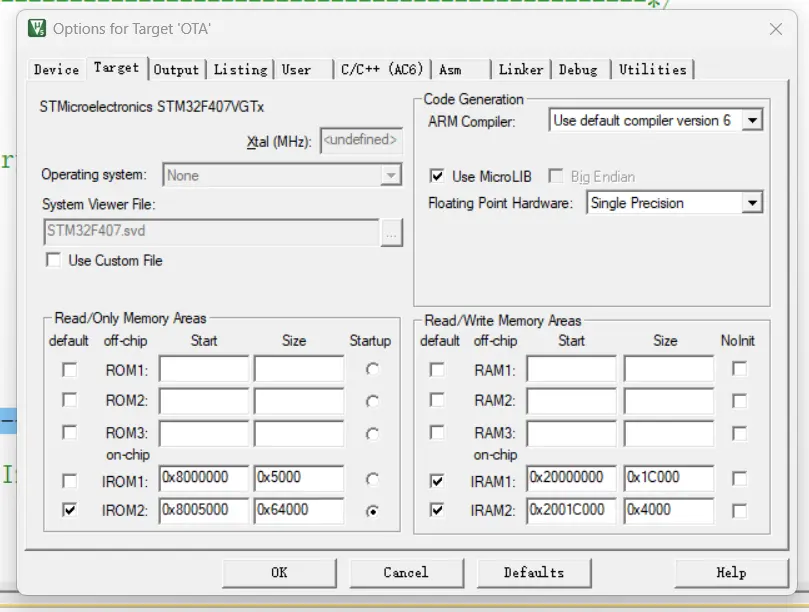Check the RAM1 default checkbox

click(x=437, y=369)
